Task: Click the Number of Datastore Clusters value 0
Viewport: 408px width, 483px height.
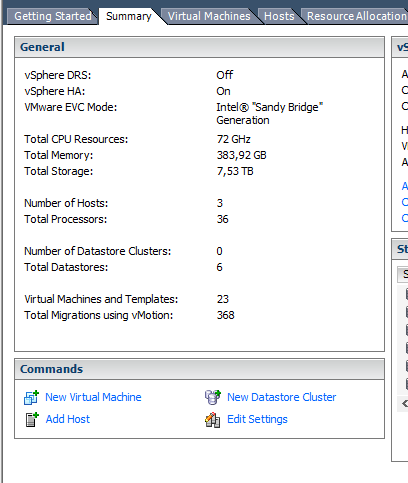Action: tap(219, 251)
